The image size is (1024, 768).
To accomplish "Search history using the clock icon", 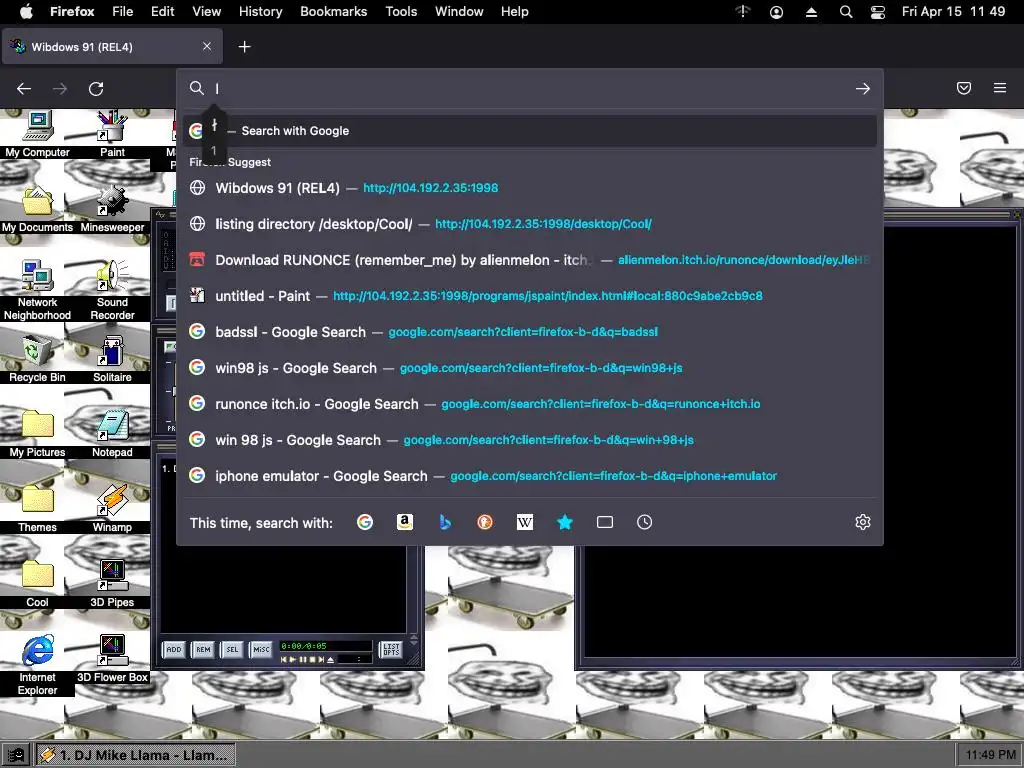I will (645, 522).
